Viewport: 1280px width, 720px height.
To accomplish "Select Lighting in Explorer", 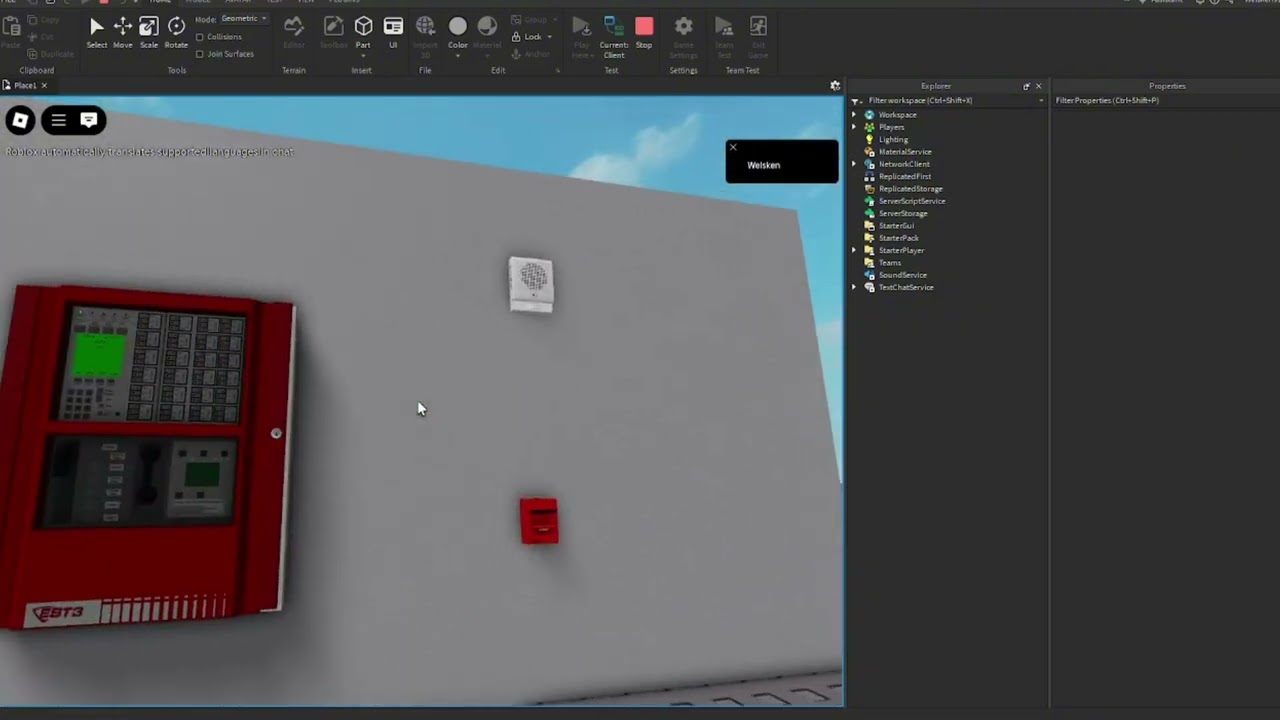I will (x=893, y=140).
